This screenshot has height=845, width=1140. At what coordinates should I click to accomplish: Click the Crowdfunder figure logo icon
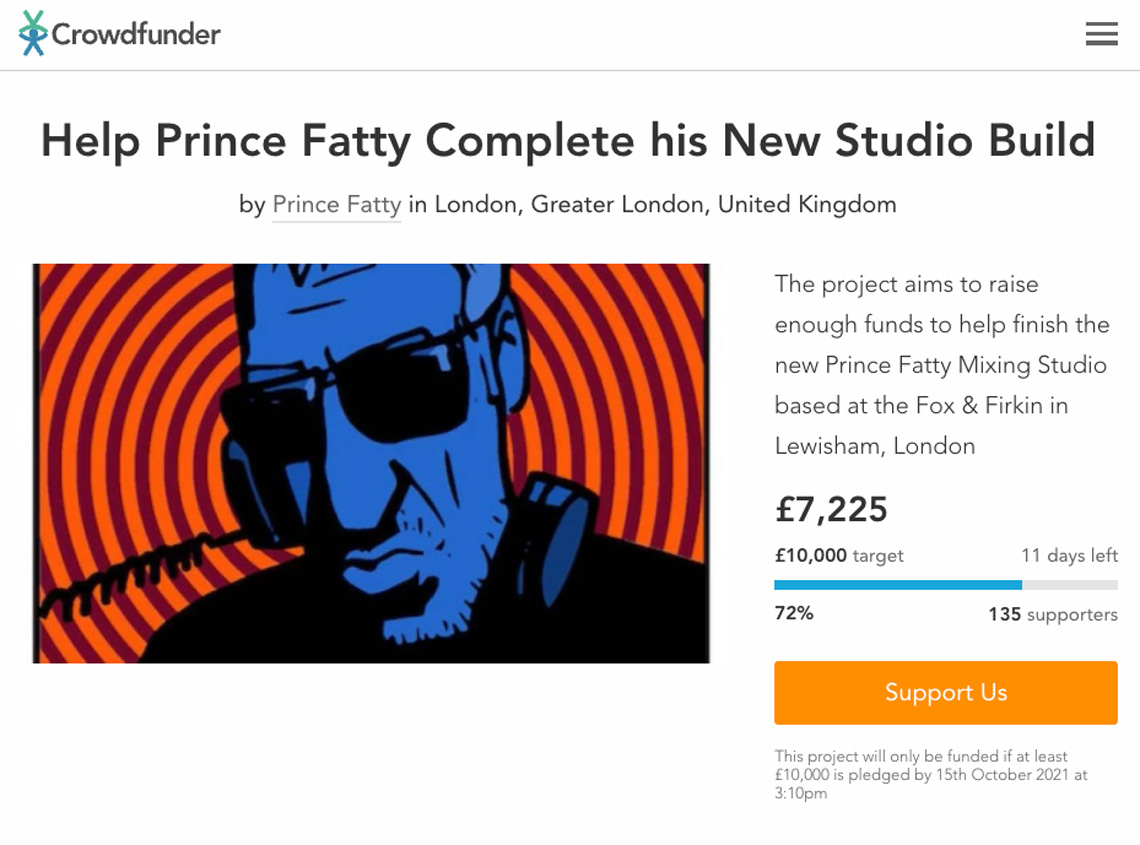33,33
